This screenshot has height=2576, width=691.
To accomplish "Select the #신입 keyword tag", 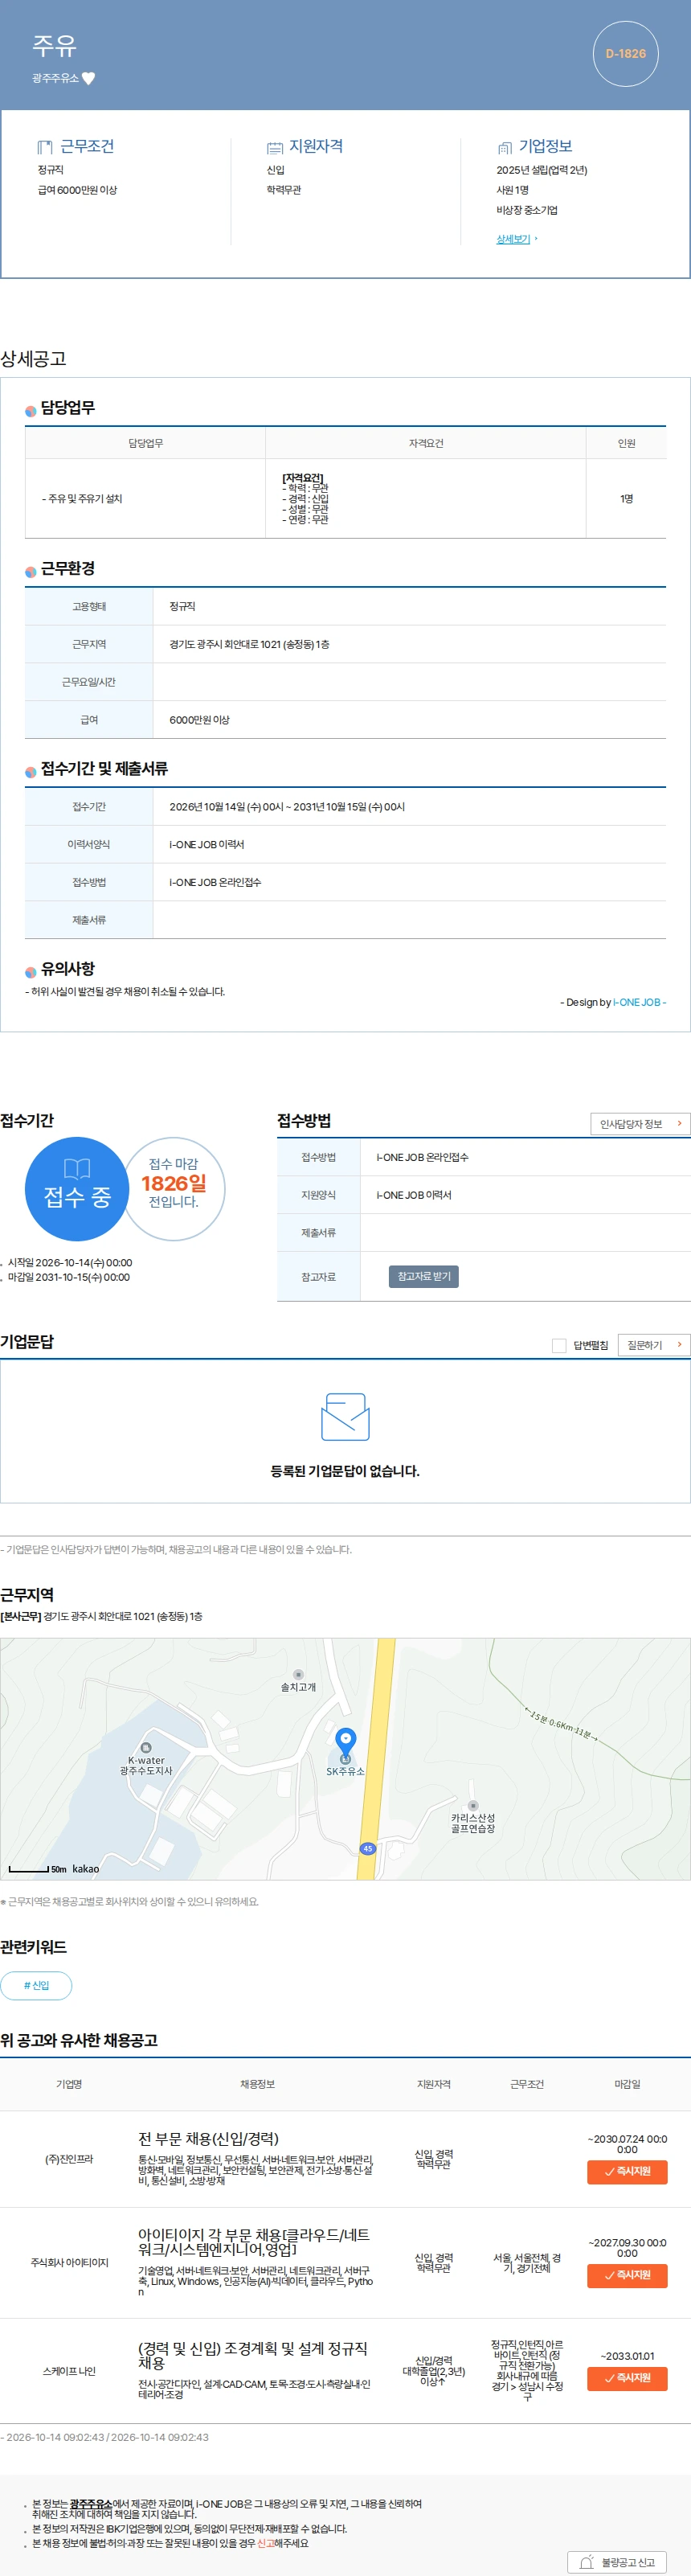I will (36, 1985).
